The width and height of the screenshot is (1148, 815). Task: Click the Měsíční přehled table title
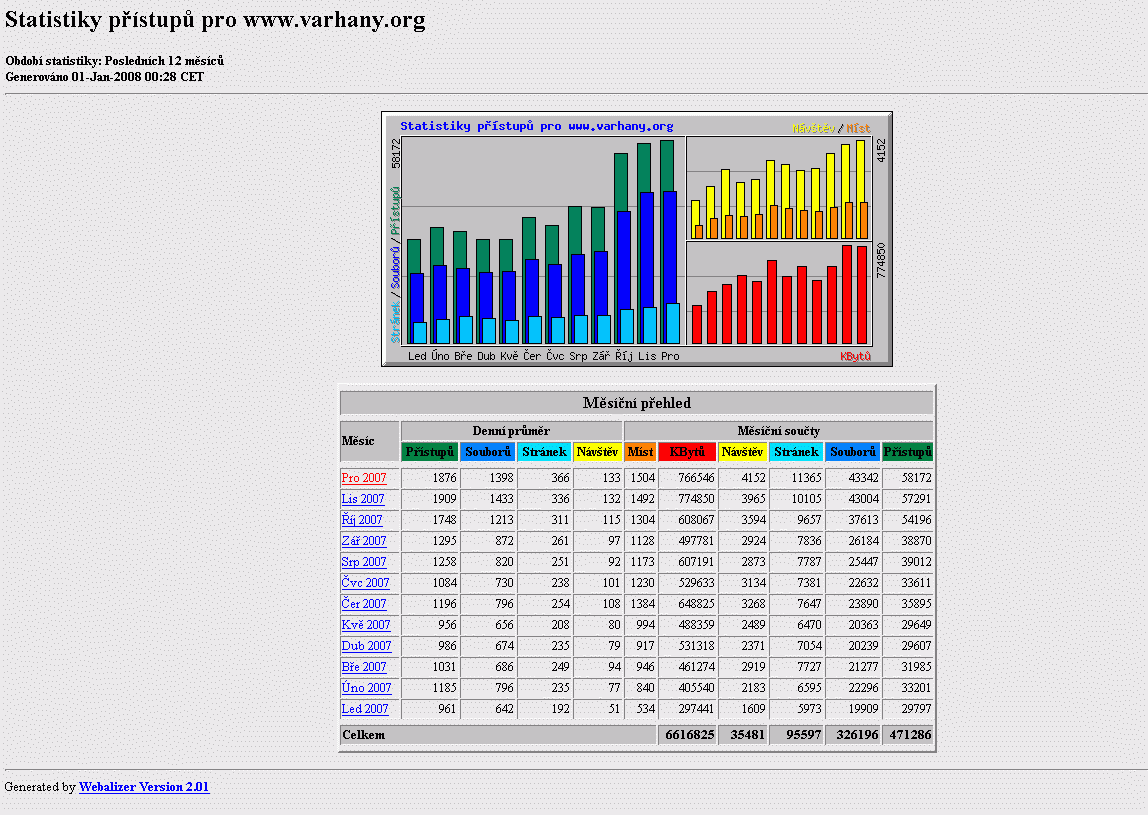[637, 403]
